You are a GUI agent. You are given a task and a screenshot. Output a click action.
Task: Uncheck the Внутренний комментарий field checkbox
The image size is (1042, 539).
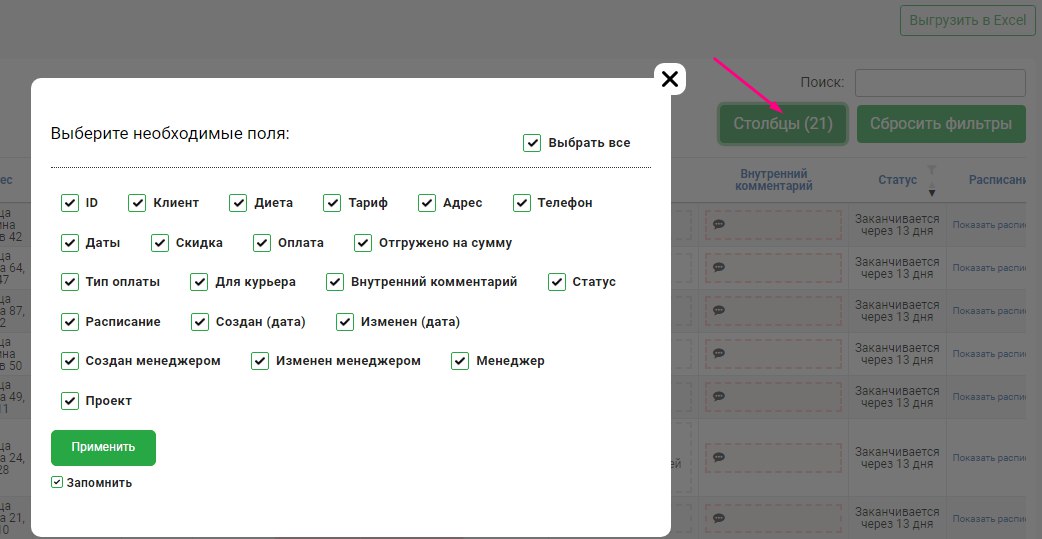coord(335,282)
